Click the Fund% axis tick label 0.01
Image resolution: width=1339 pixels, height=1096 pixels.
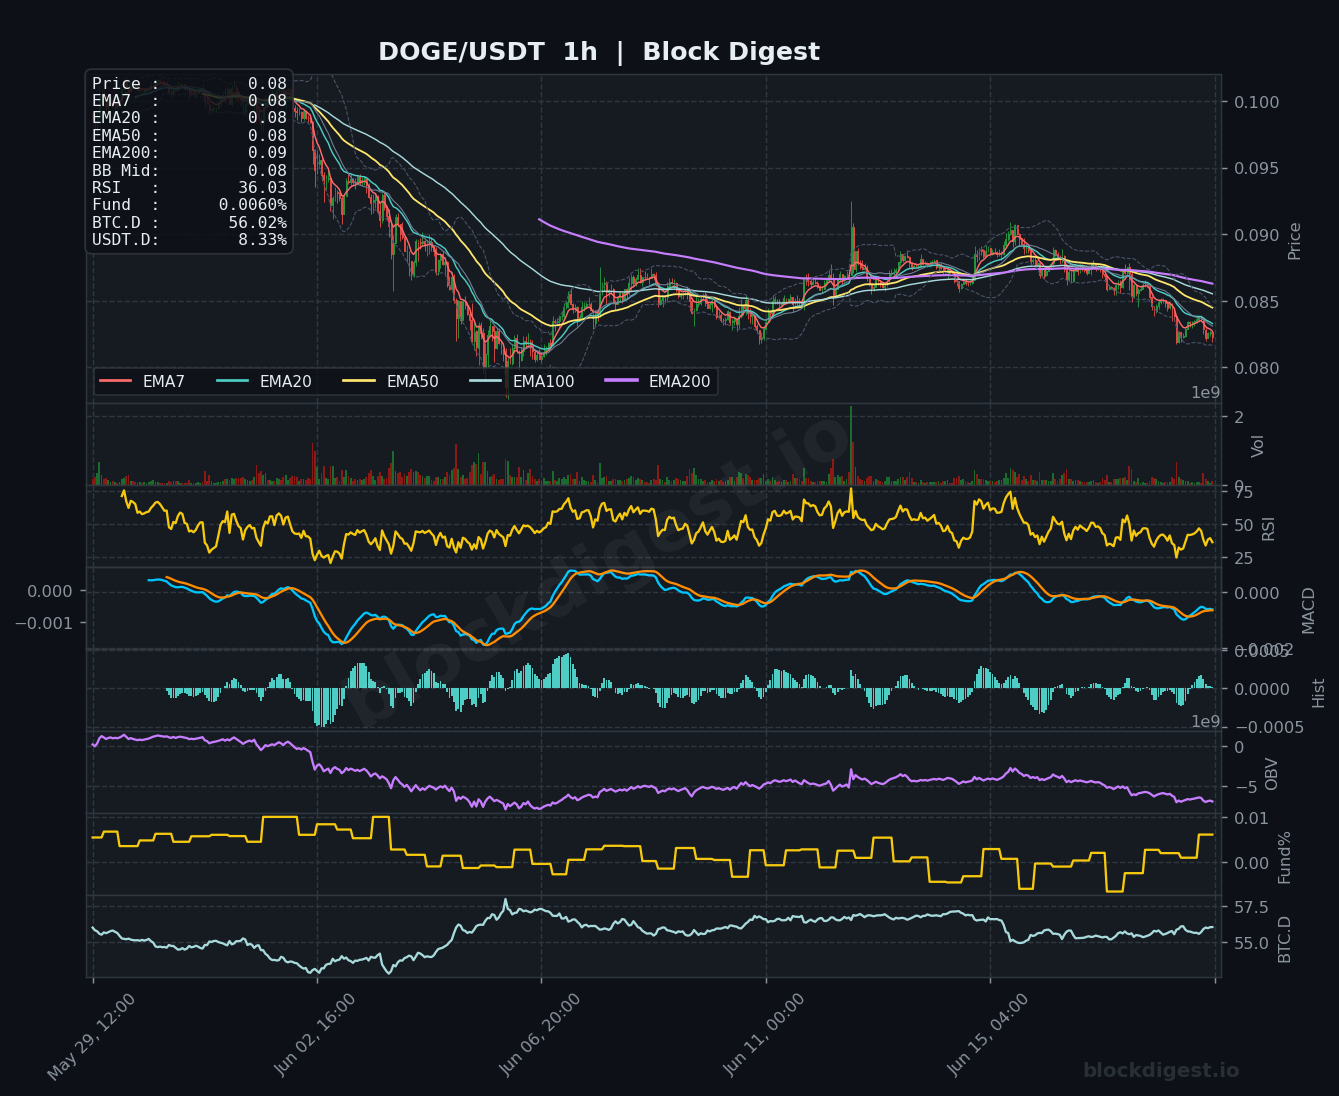tap(1250, 819)
